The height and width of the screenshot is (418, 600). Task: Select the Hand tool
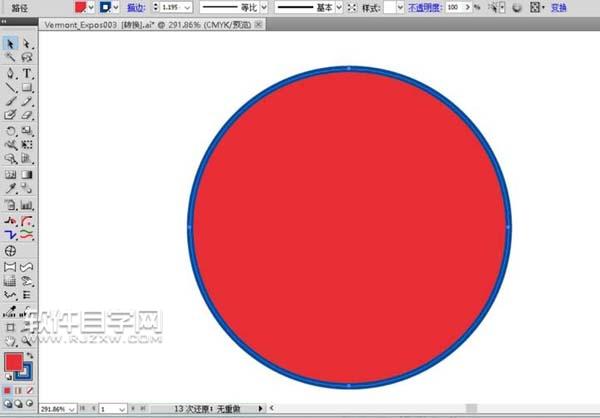click(10, 341)
